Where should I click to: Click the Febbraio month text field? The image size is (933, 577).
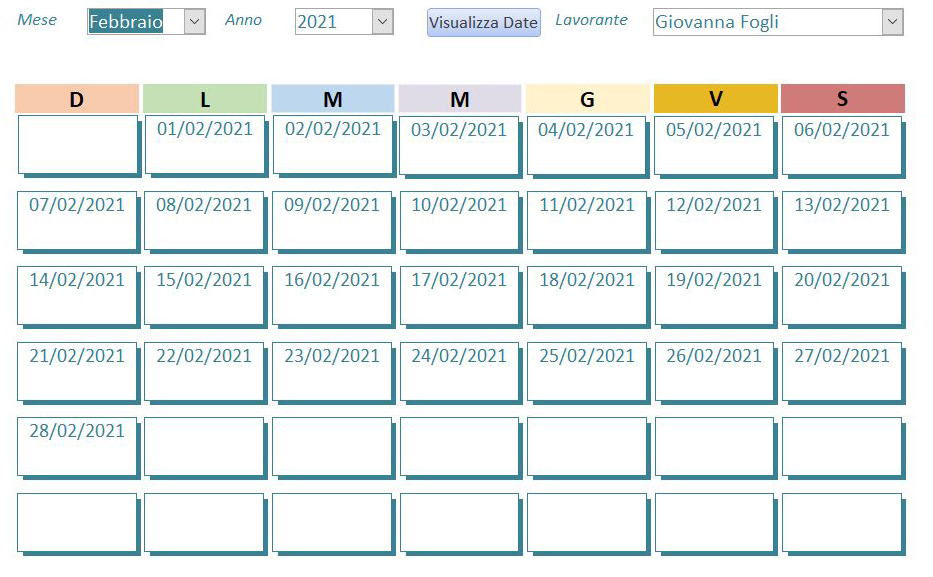tap(136, 22)
